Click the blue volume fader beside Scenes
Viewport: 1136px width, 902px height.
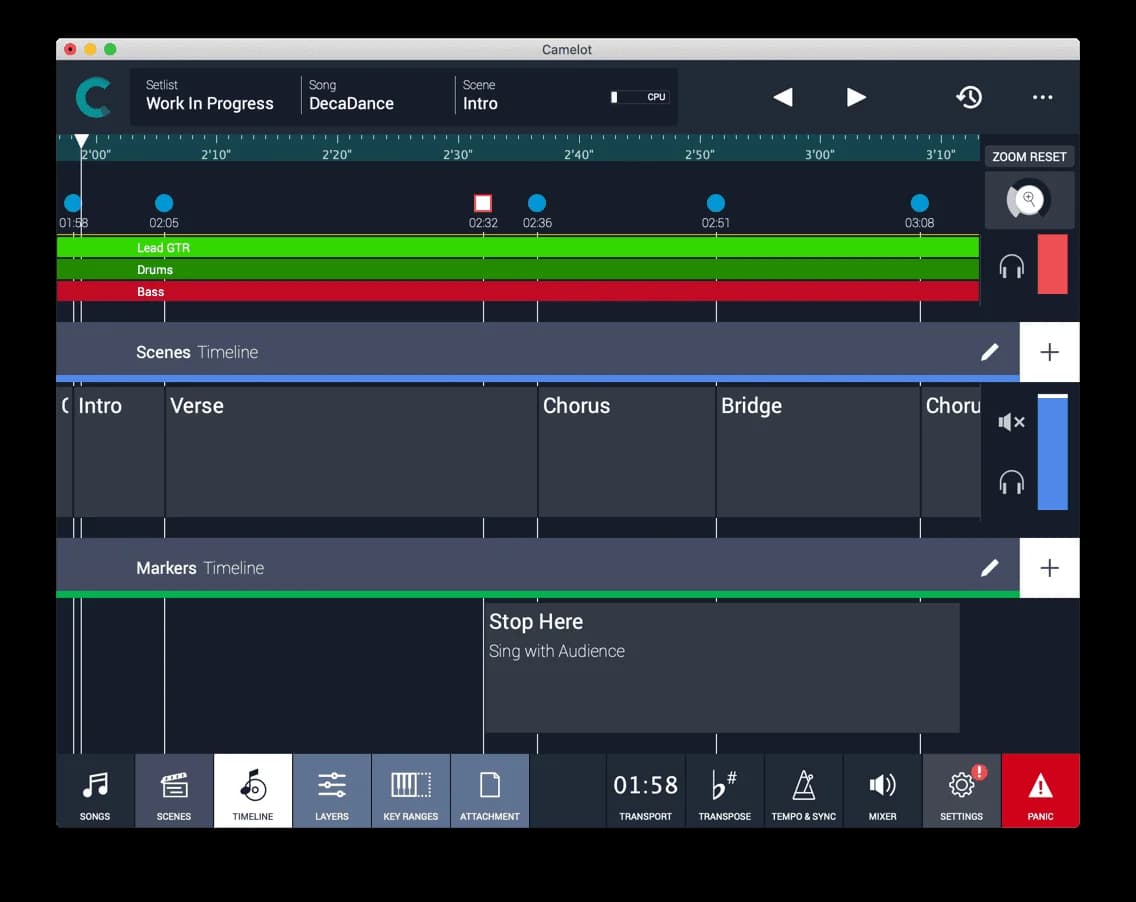click(1052, 452)
